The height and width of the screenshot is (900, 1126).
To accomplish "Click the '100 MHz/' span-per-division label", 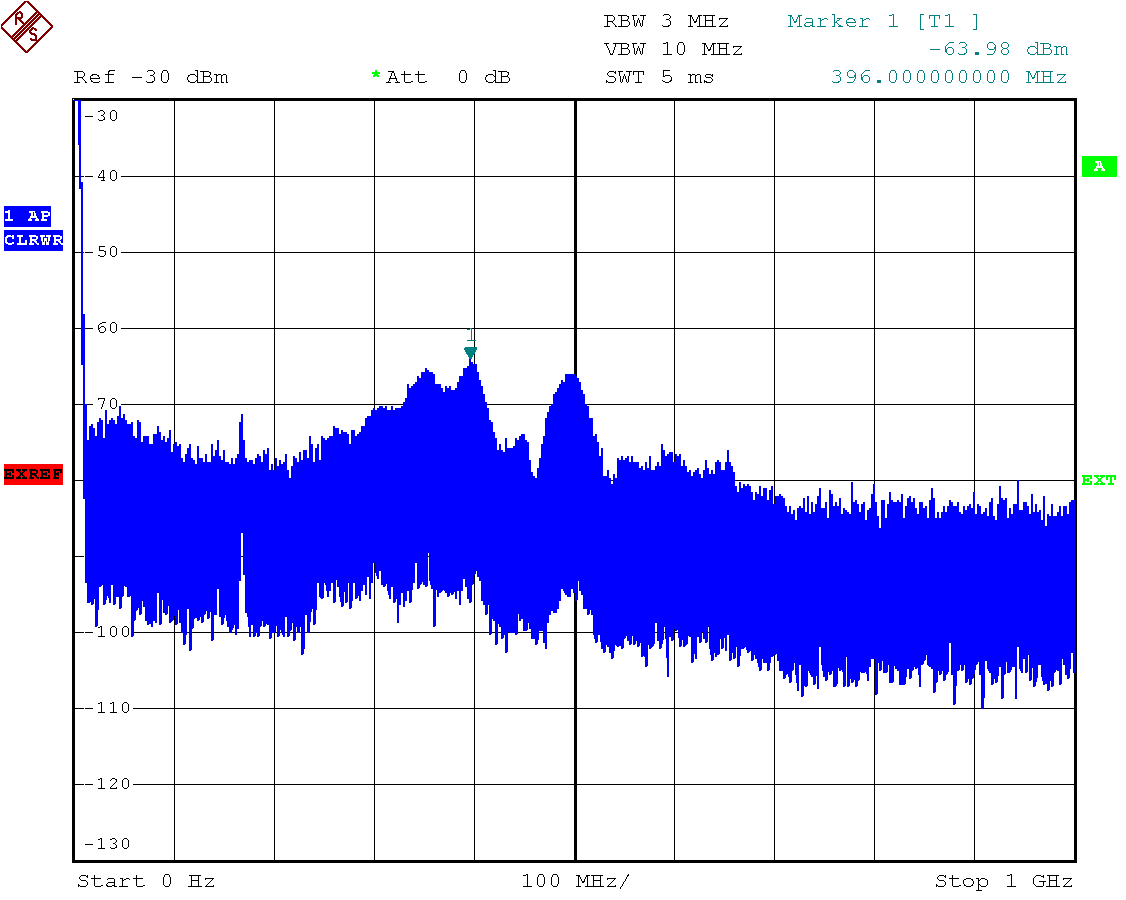I will [576, 881].
